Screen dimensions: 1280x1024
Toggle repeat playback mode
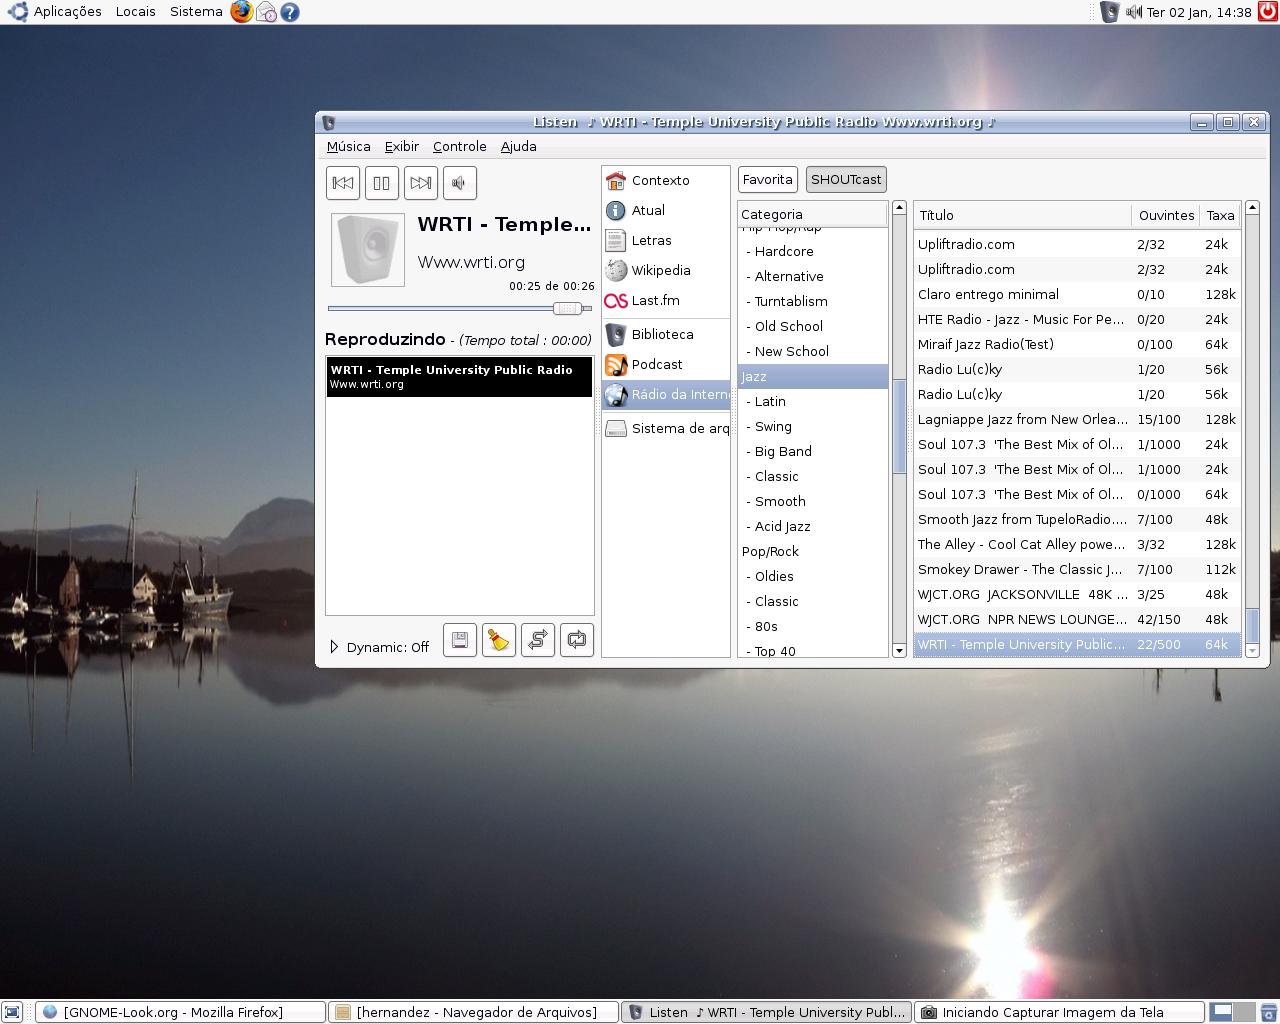pyautogui.click(x=577, y=640)
